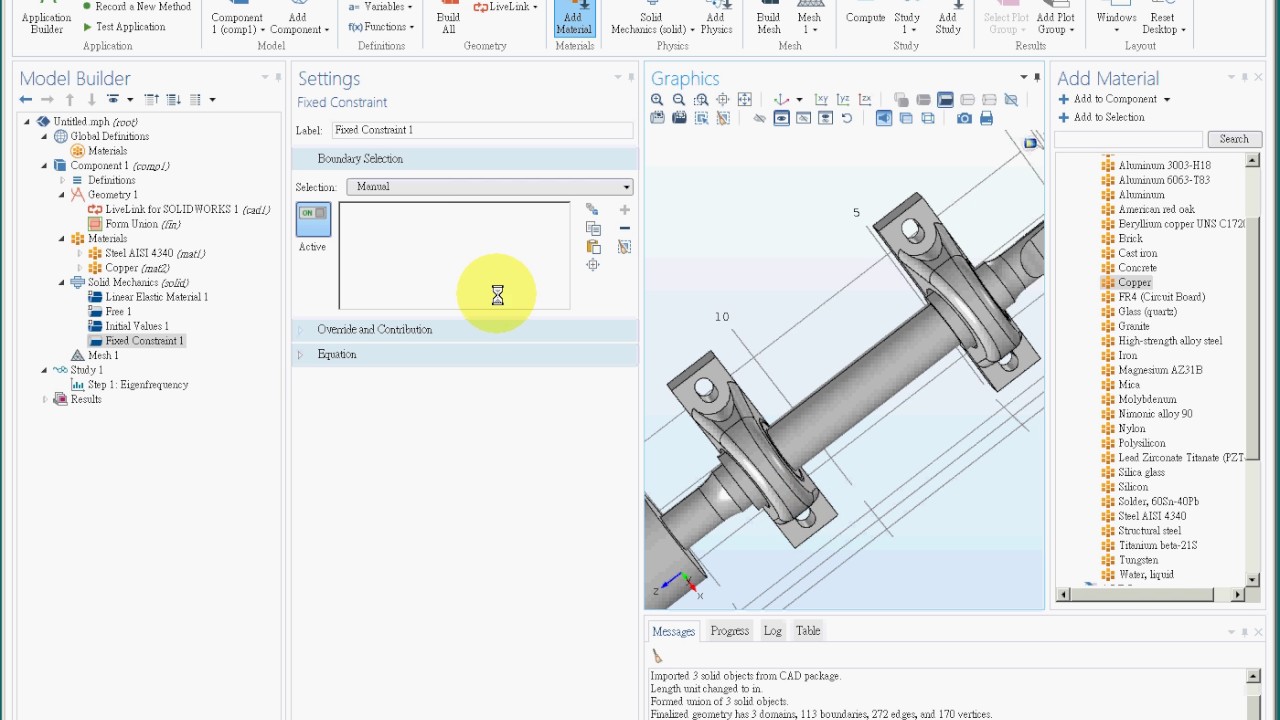Select the LiveLink for SOLIDWORKS 1 node
Viewport: 1280px width, 720px height.
pos(179,210)
